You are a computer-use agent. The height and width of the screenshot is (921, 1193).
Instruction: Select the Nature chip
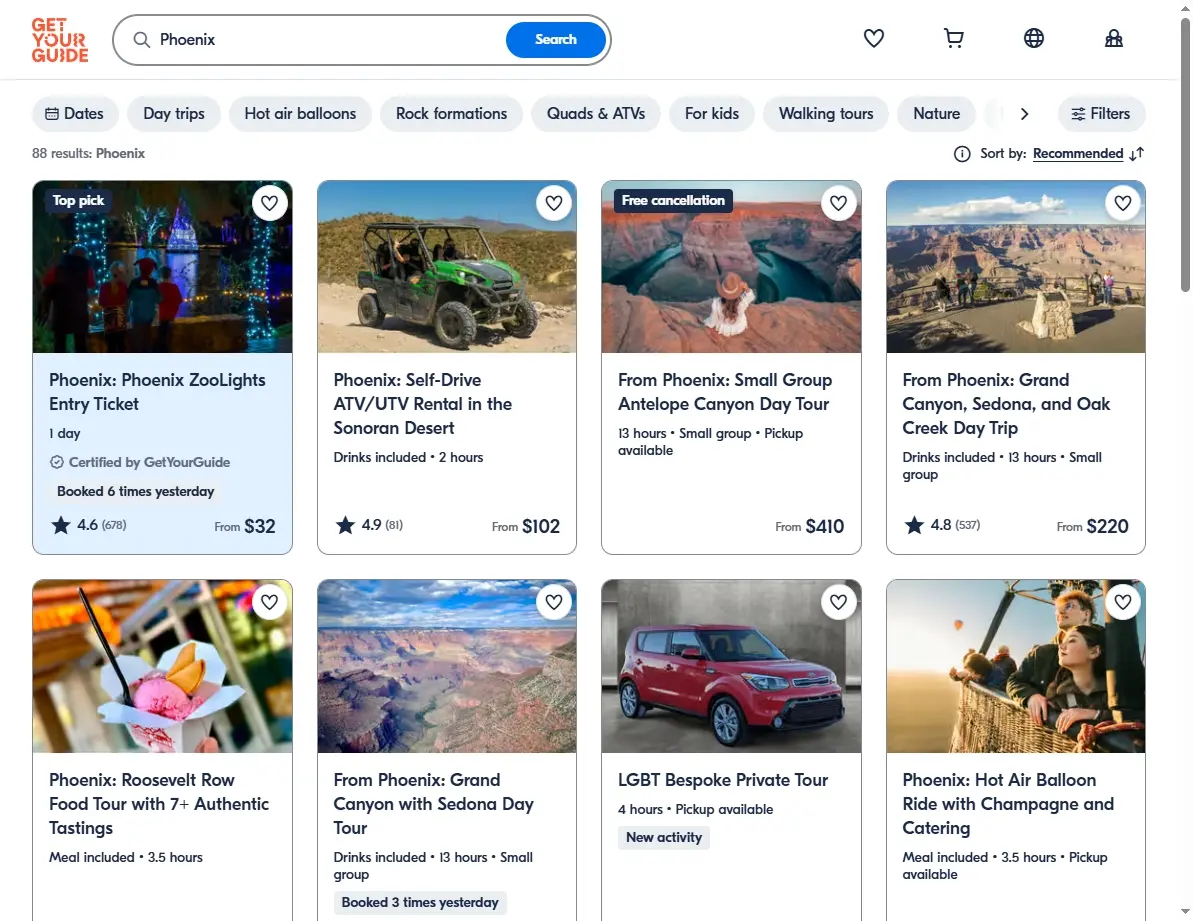[x=937, y=114]
